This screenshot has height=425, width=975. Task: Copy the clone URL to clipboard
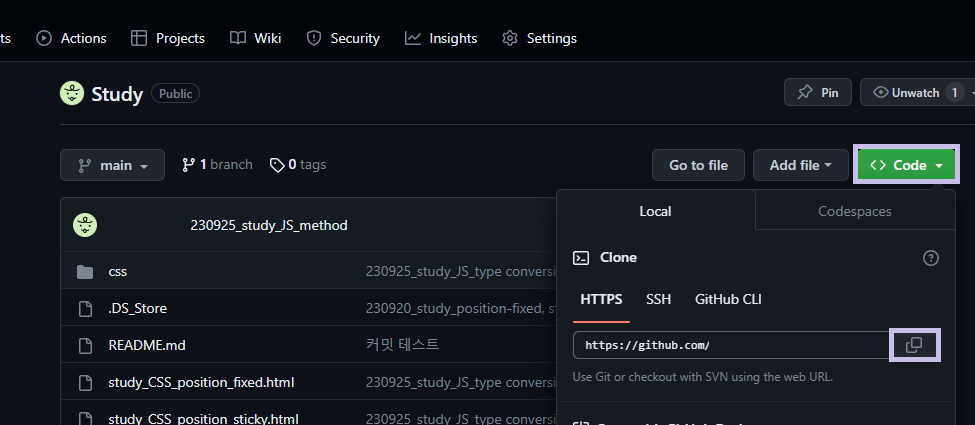[914, 345]
